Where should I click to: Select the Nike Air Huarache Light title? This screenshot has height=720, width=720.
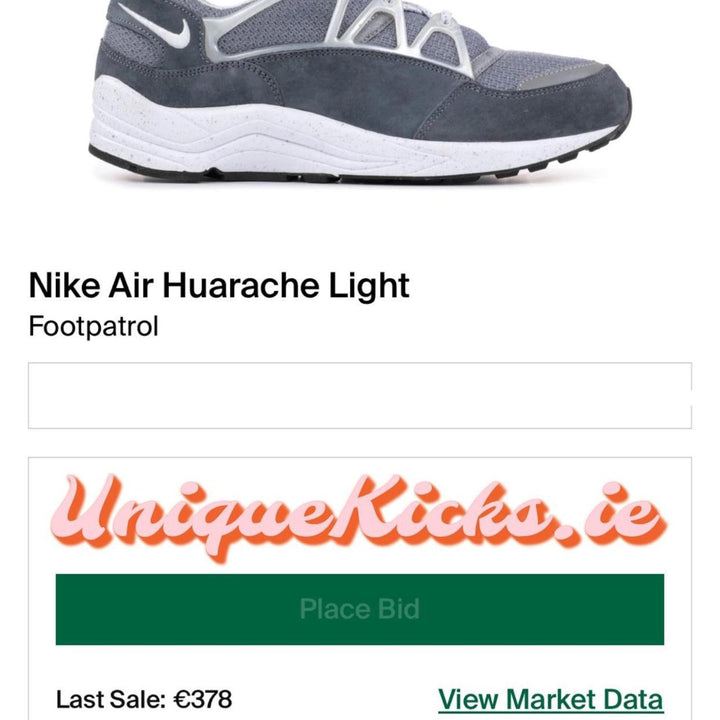point(219,286)
